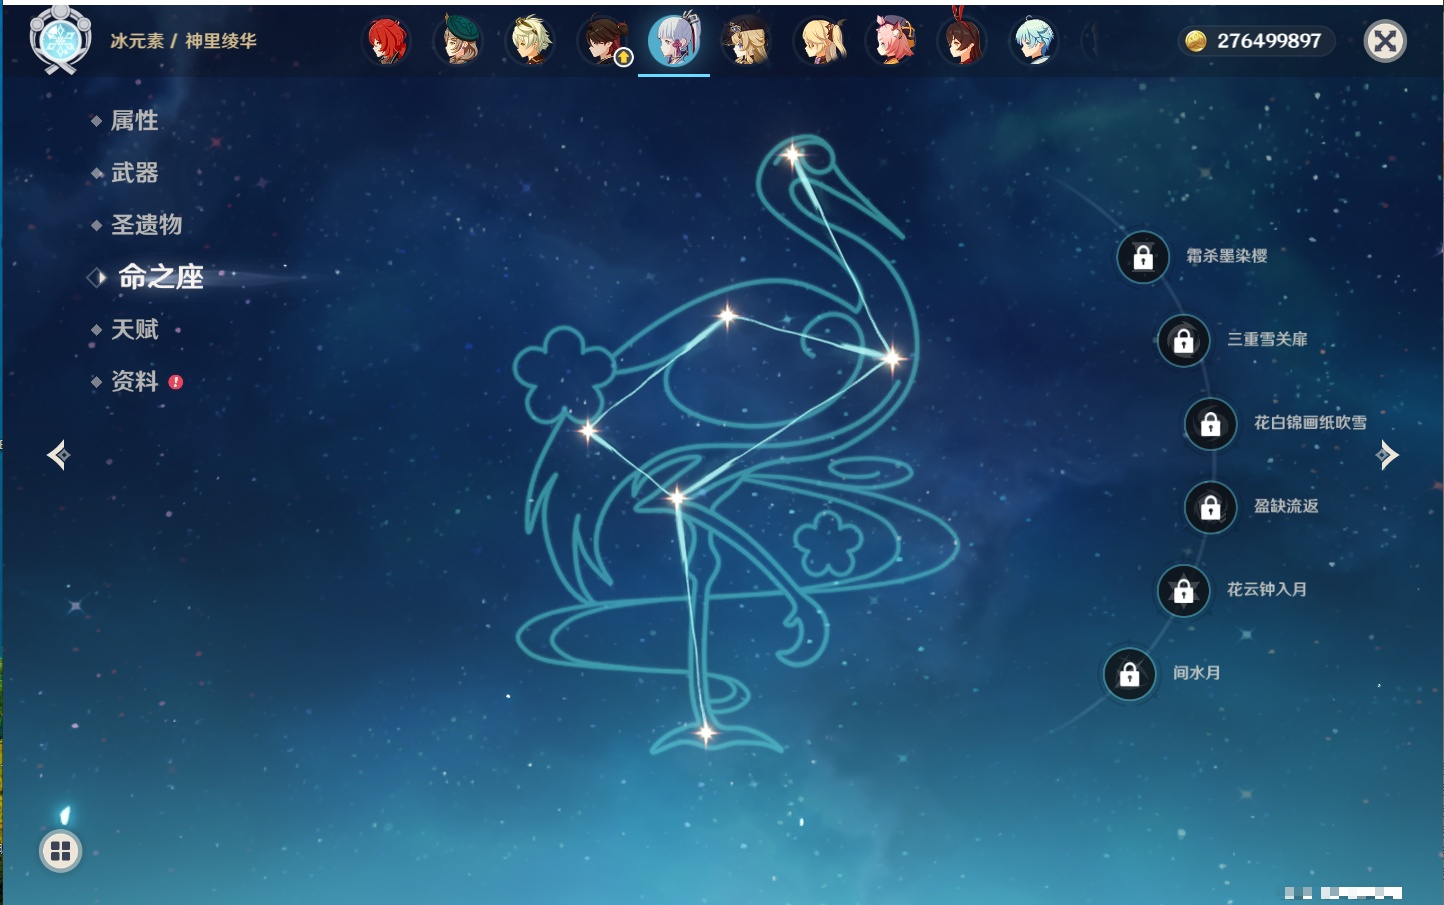This screenshot has height=905, width=1444.
Task: Click the lock icon for 霜杀墨染樱
Action: pyautogui.click(x=1143, y=258)
